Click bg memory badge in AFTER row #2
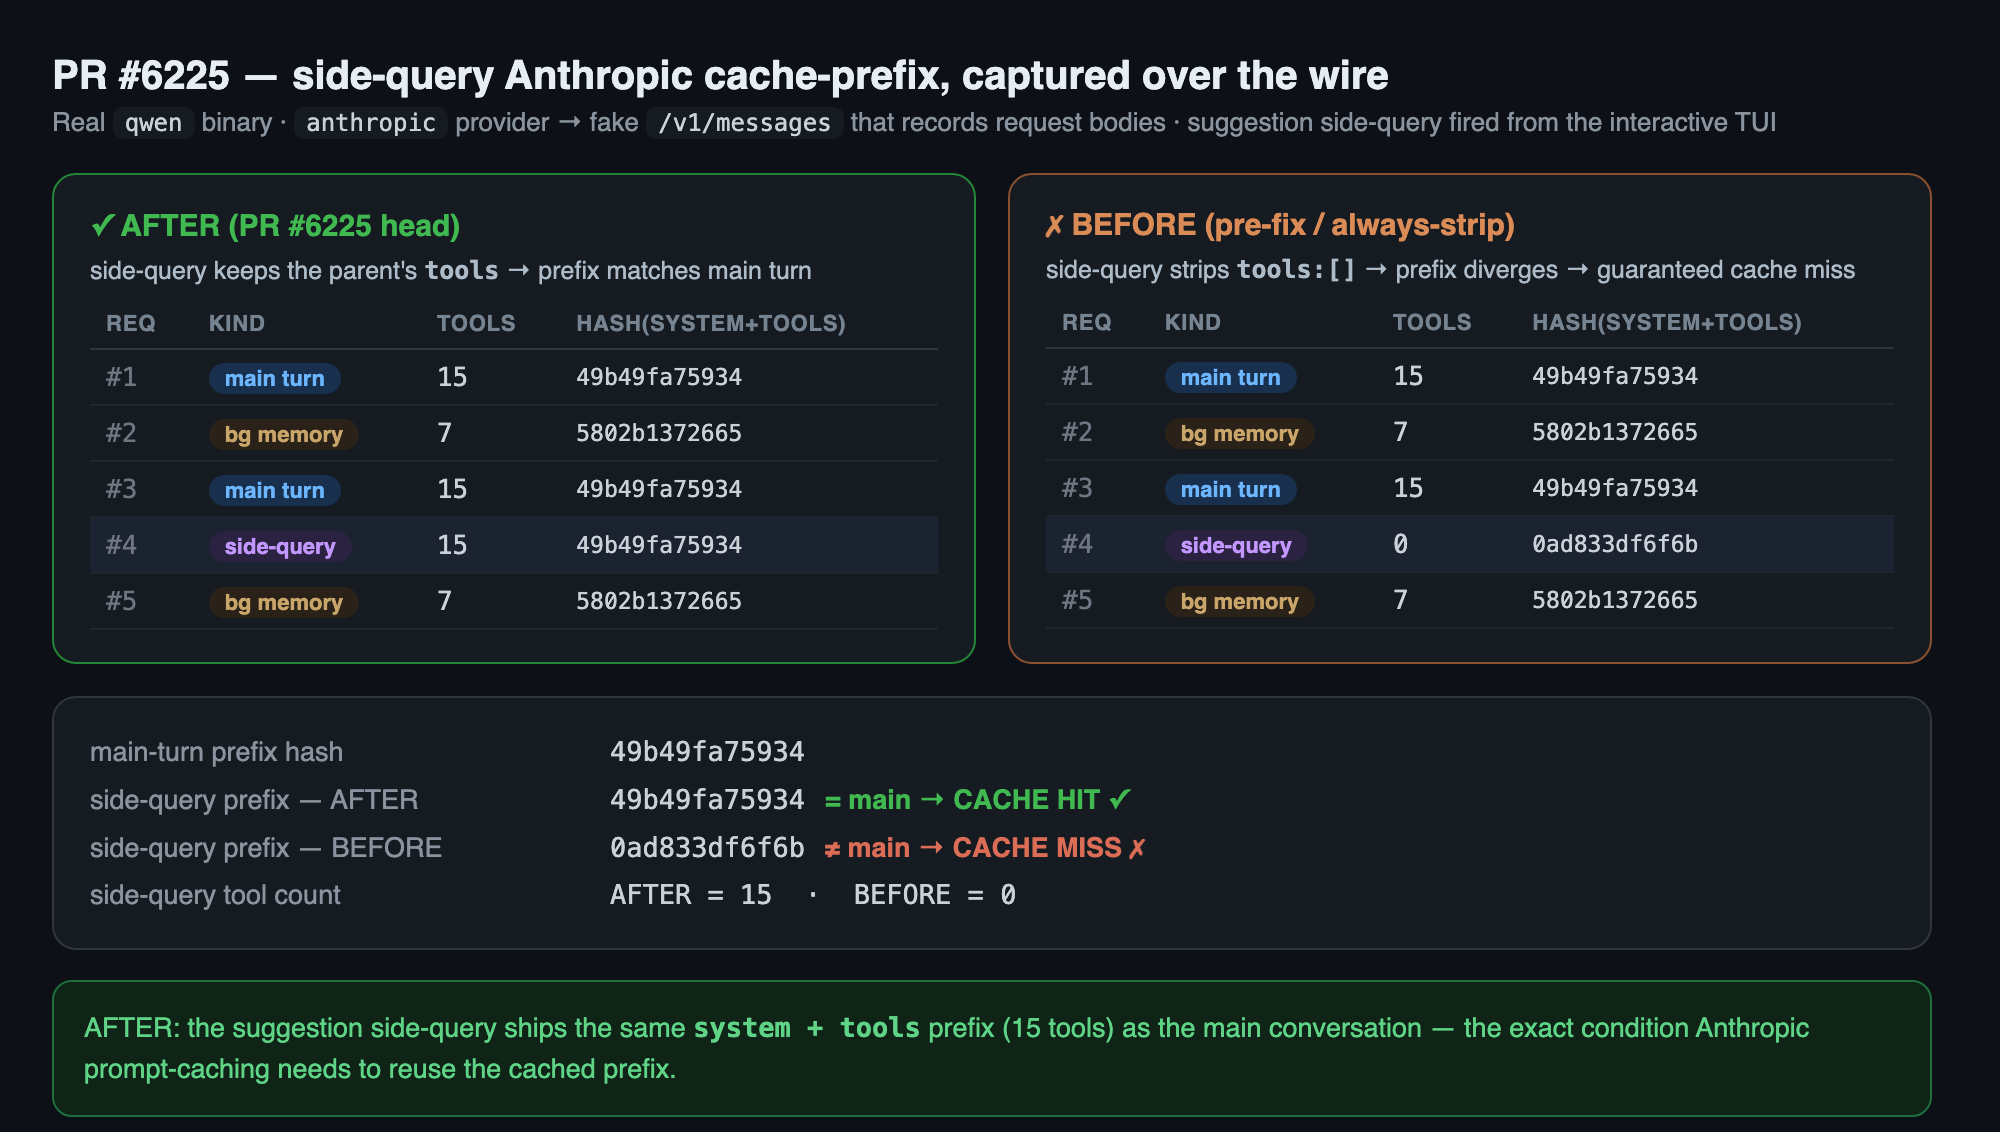This screenshot has width=2000, height=1132. pos(284,434)
